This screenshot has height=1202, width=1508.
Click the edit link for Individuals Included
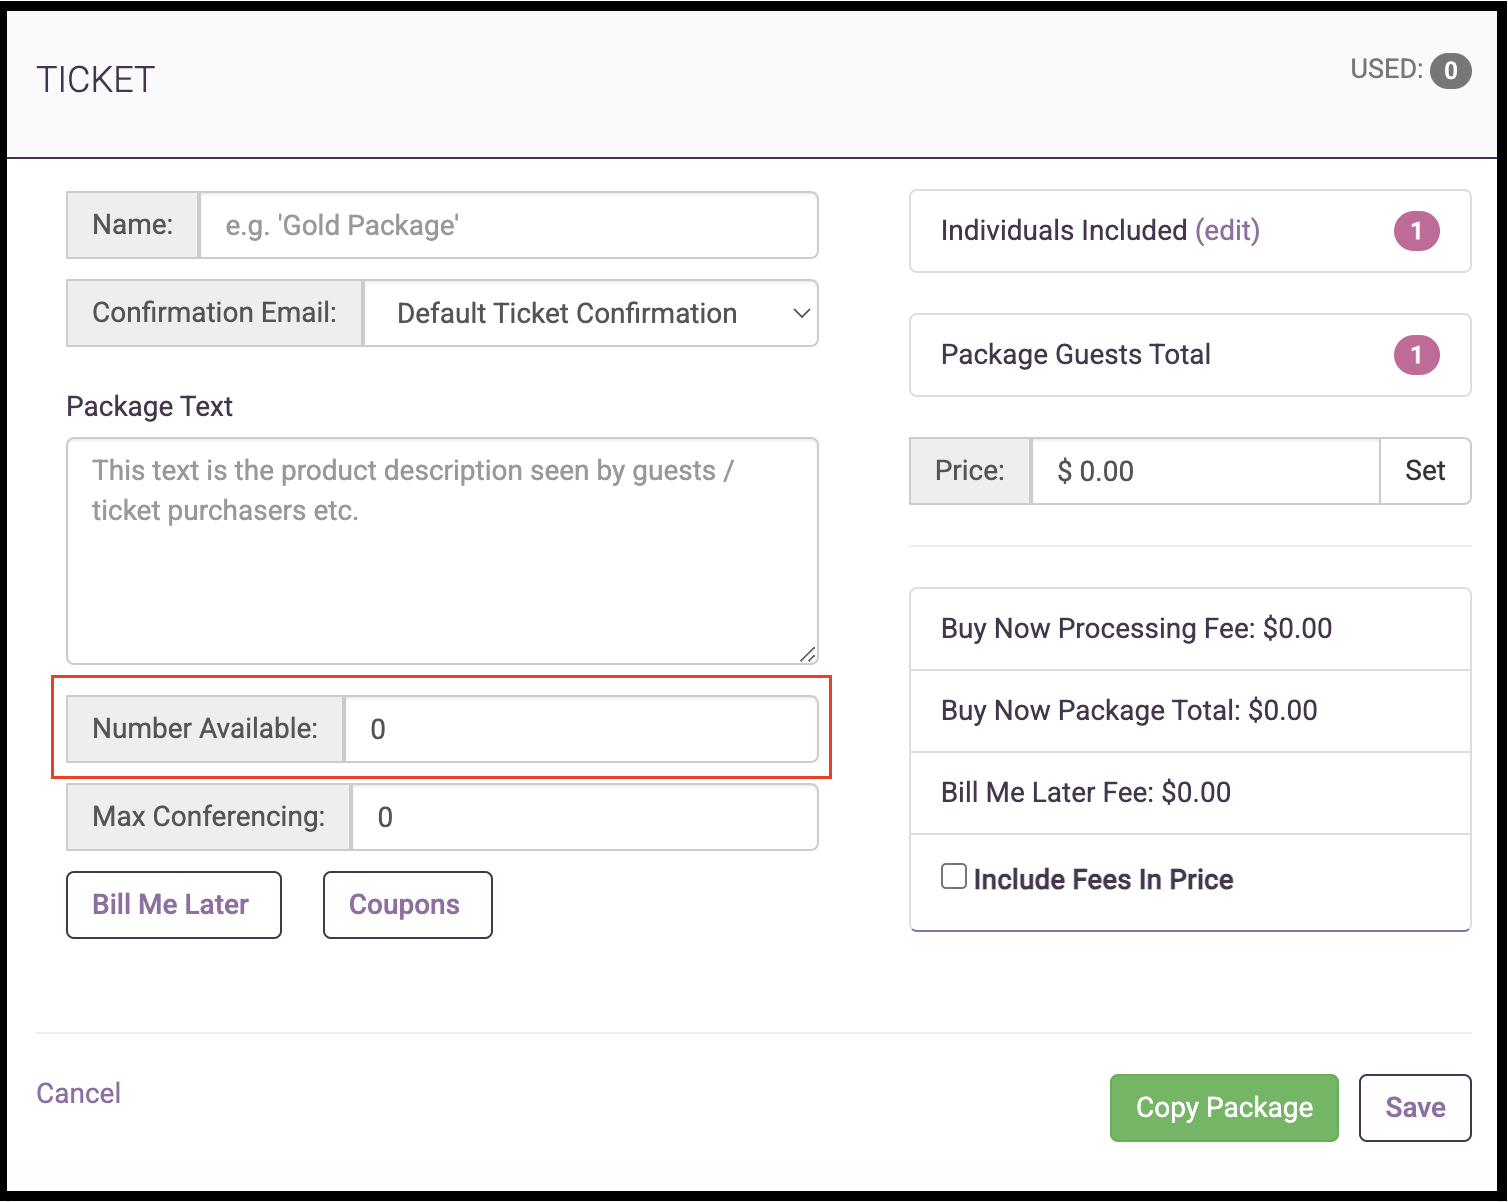(1227, 231)
